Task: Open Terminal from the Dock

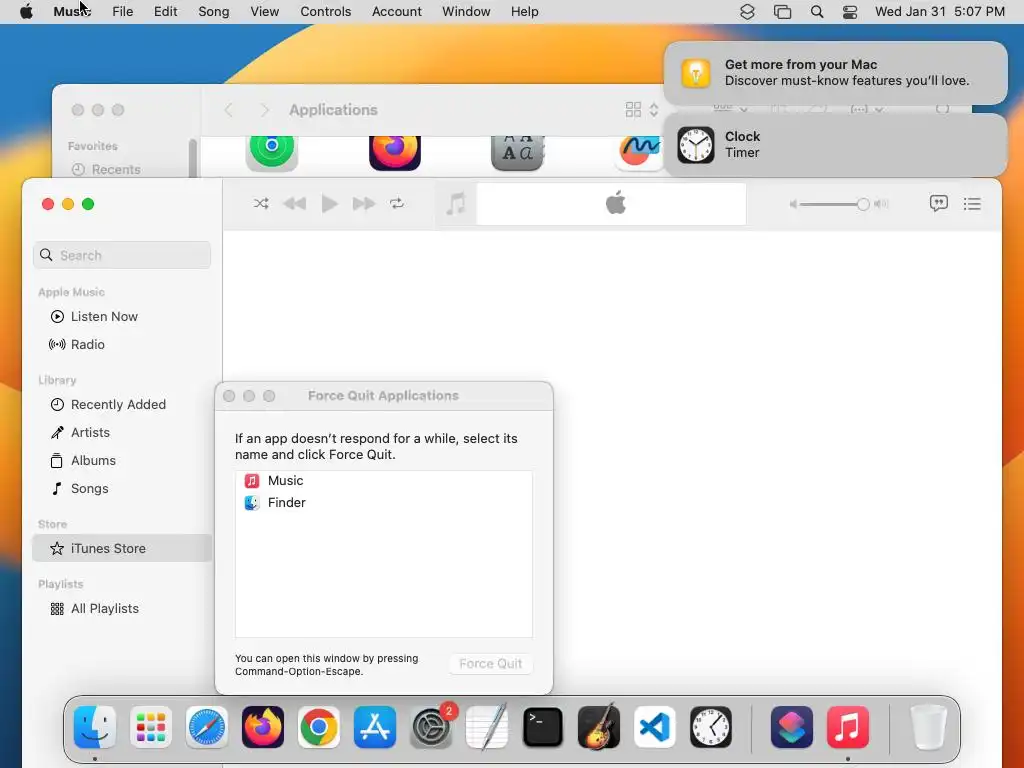Action: (543, 727)
